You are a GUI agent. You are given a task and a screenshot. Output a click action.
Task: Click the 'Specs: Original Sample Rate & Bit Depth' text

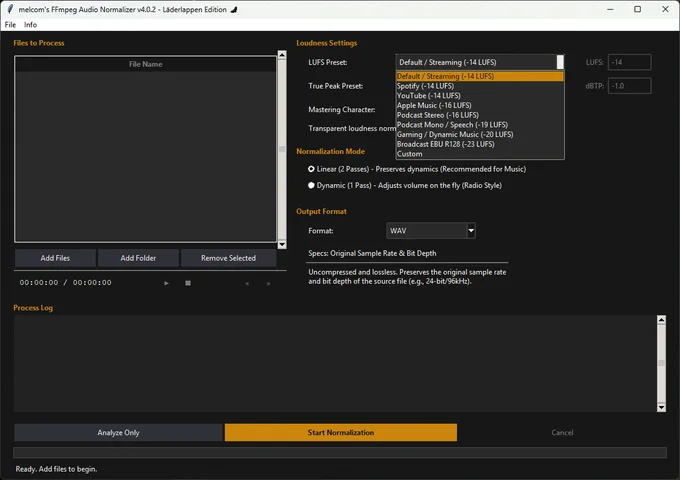[372, 253]
